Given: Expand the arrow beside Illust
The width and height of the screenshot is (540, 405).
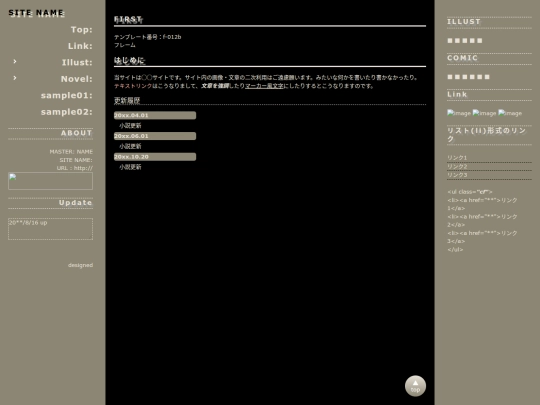Looking at the screenshot, I should click(x=15, y=61).
